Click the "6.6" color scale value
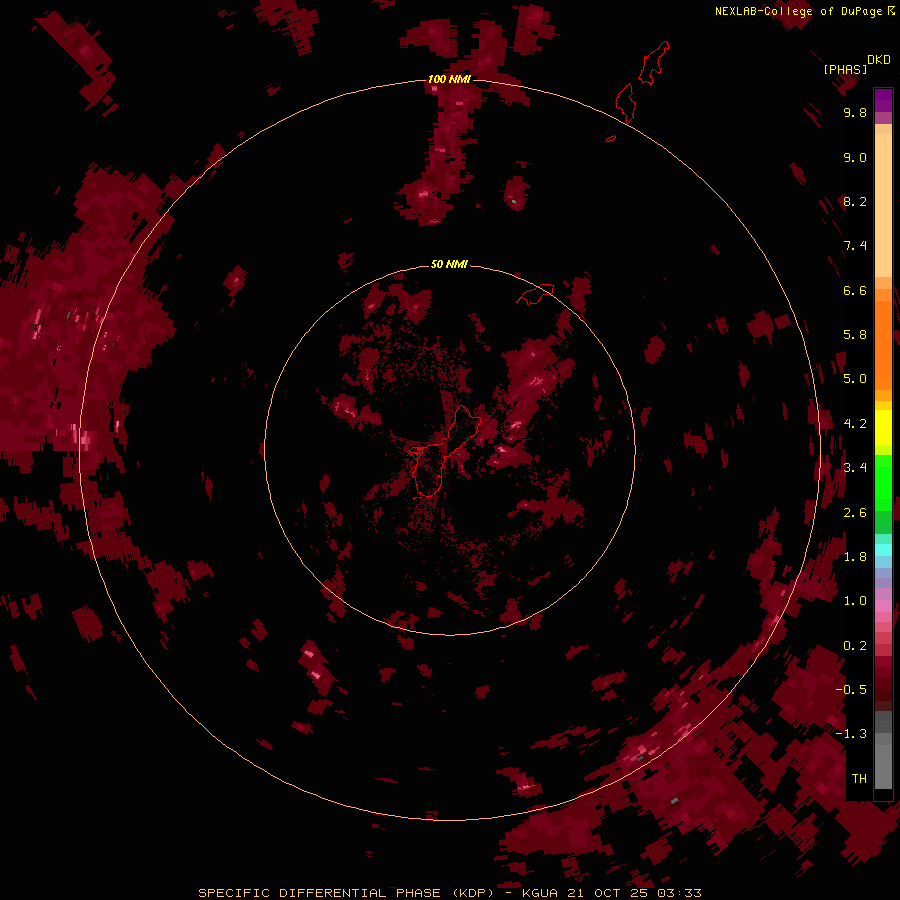 (x=855, y=290)
